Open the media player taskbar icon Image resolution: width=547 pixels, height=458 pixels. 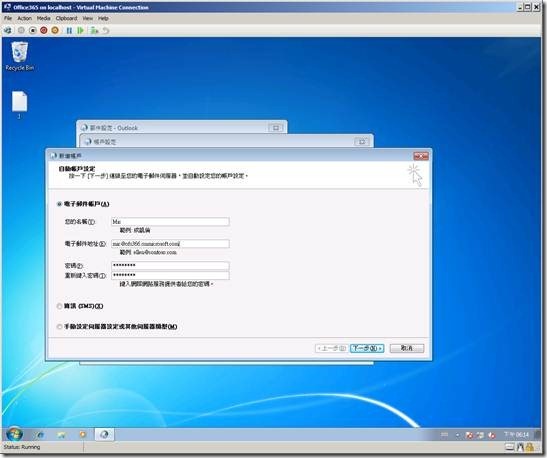click(83, 435)
